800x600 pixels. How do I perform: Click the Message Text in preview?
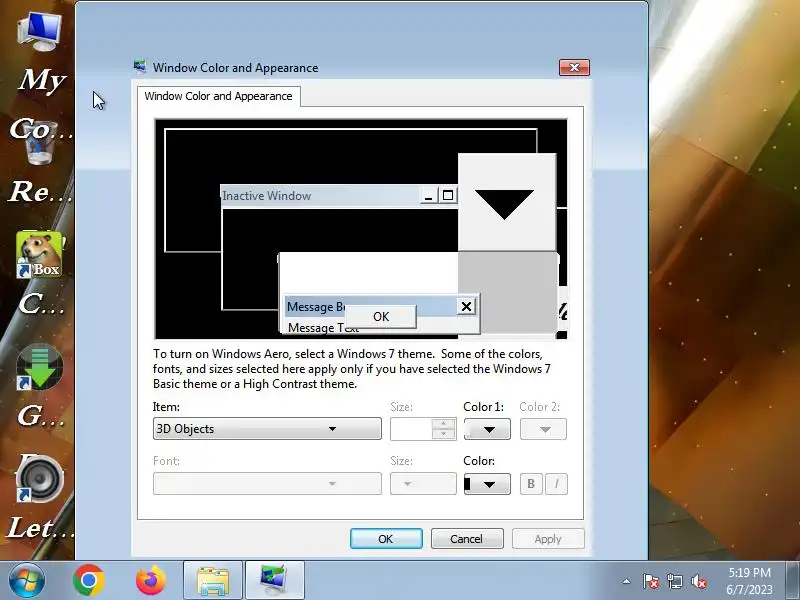coord(323,328)
